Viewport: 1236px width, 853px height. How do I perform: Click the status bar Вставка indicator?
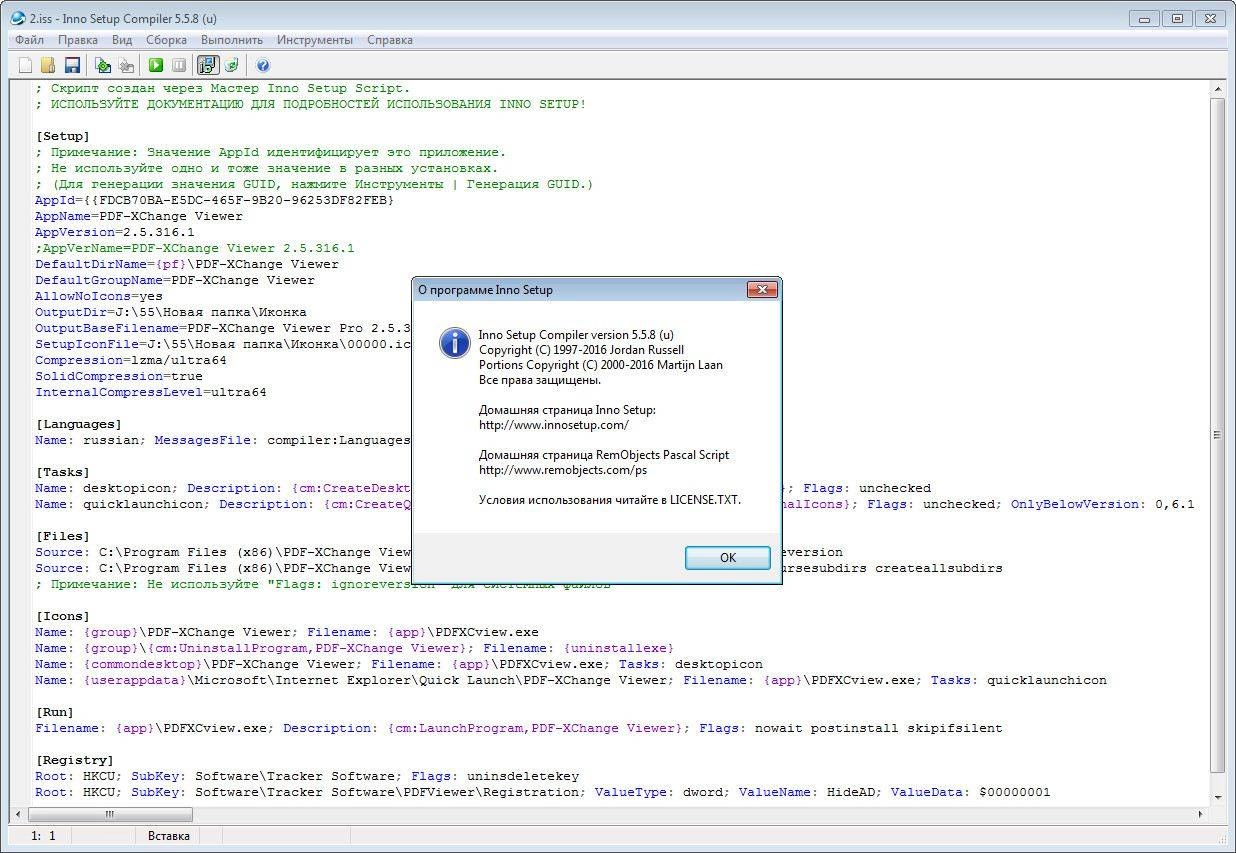click(x=168, y=835)
